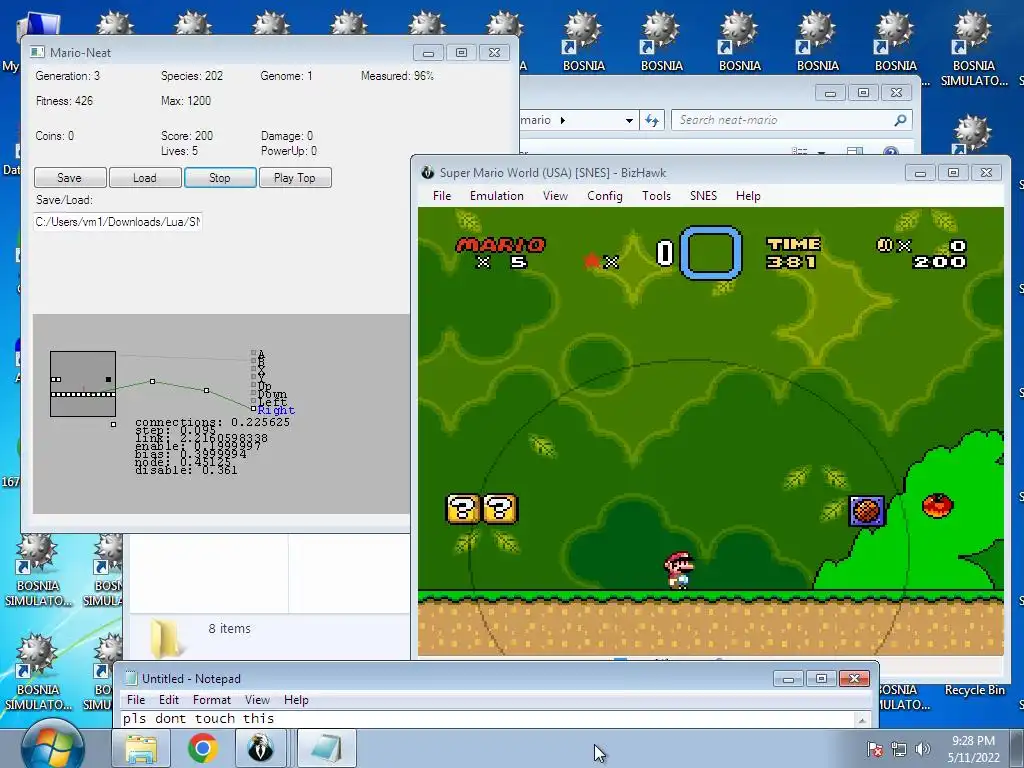Viewport: 1024px width, 768px height.
Task: Click the BizHawk title bar icon
Action: [427, 172]
